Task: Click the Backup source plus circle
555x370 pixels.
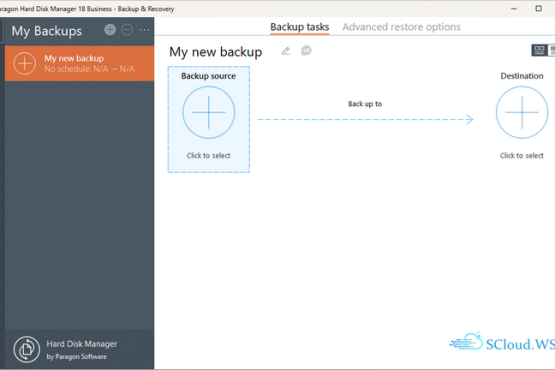Action: coord(208,112)
